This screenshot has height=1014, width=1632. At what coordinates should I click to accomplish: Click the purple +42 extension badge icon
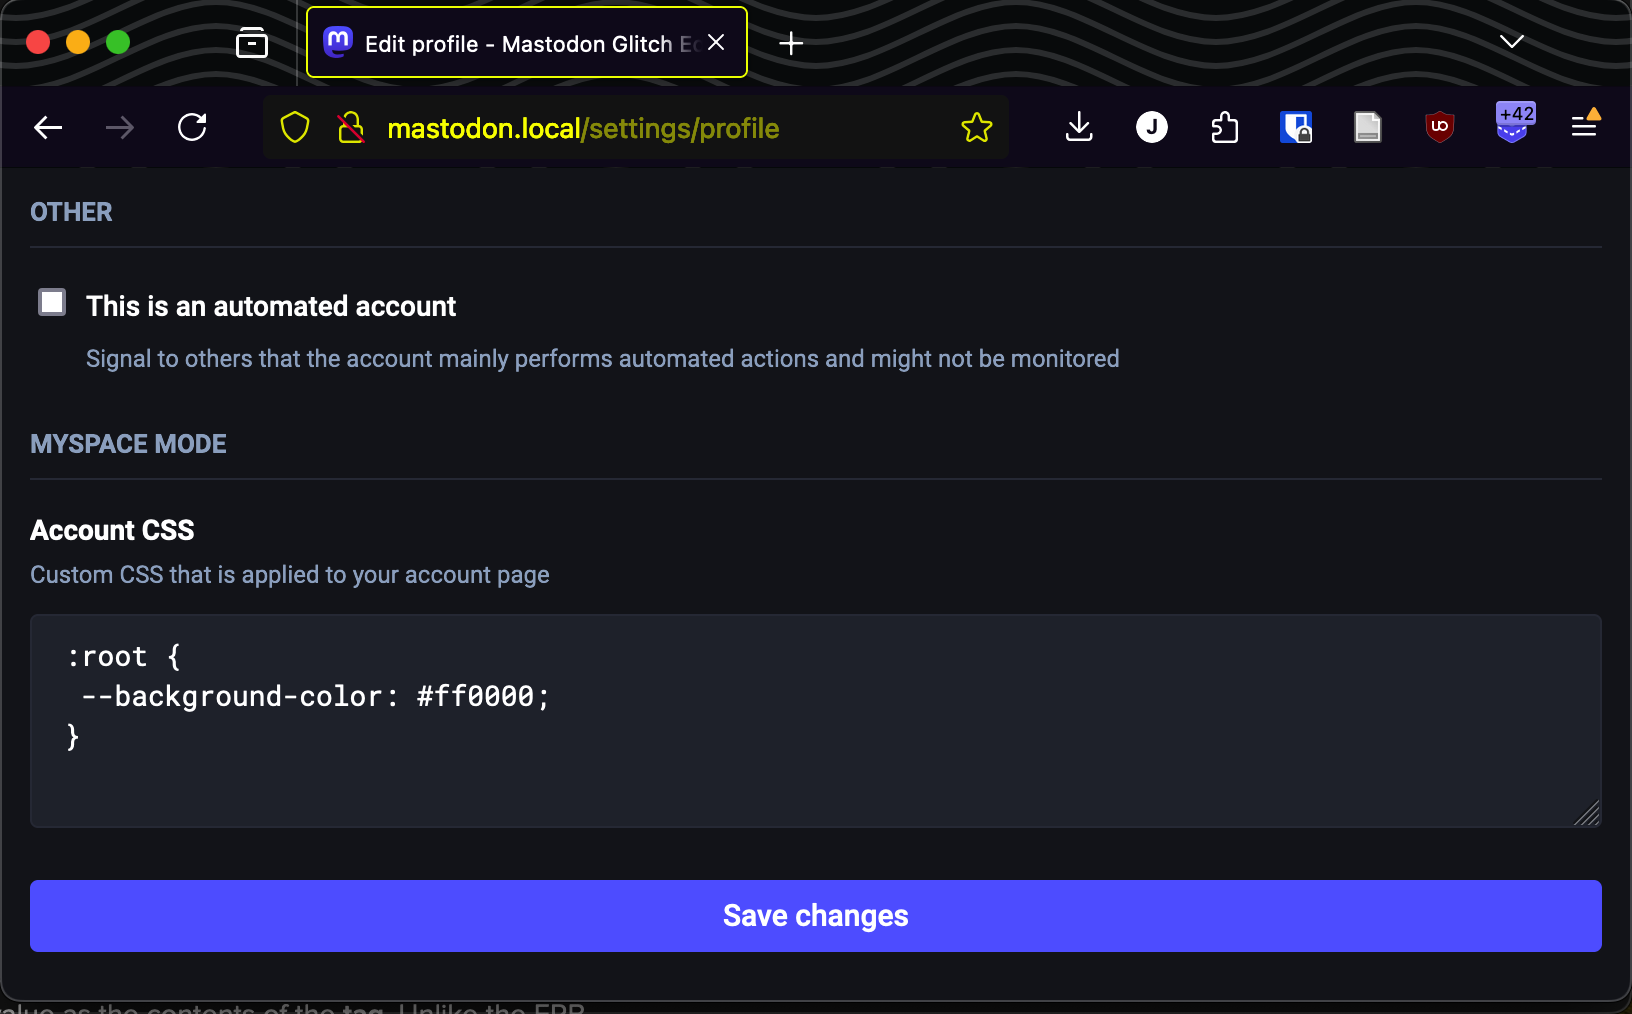tap(1514, 123)
